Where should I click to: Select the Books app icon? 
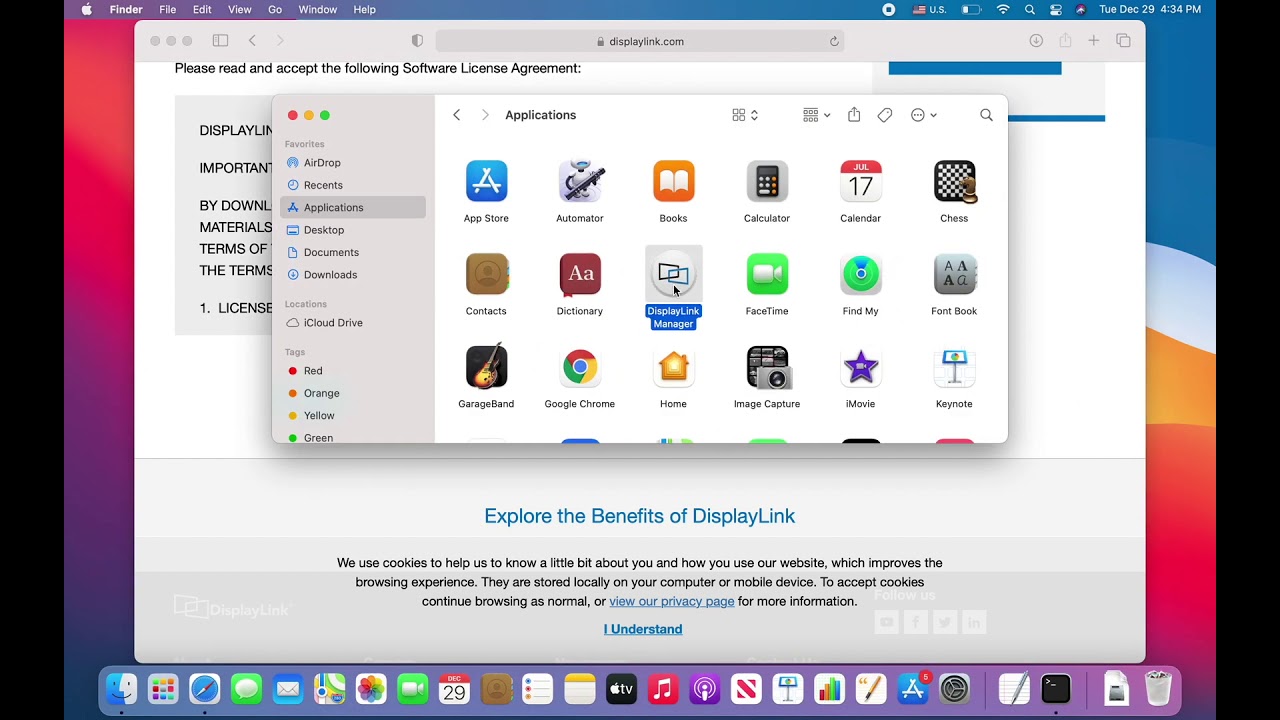(673, 181)
